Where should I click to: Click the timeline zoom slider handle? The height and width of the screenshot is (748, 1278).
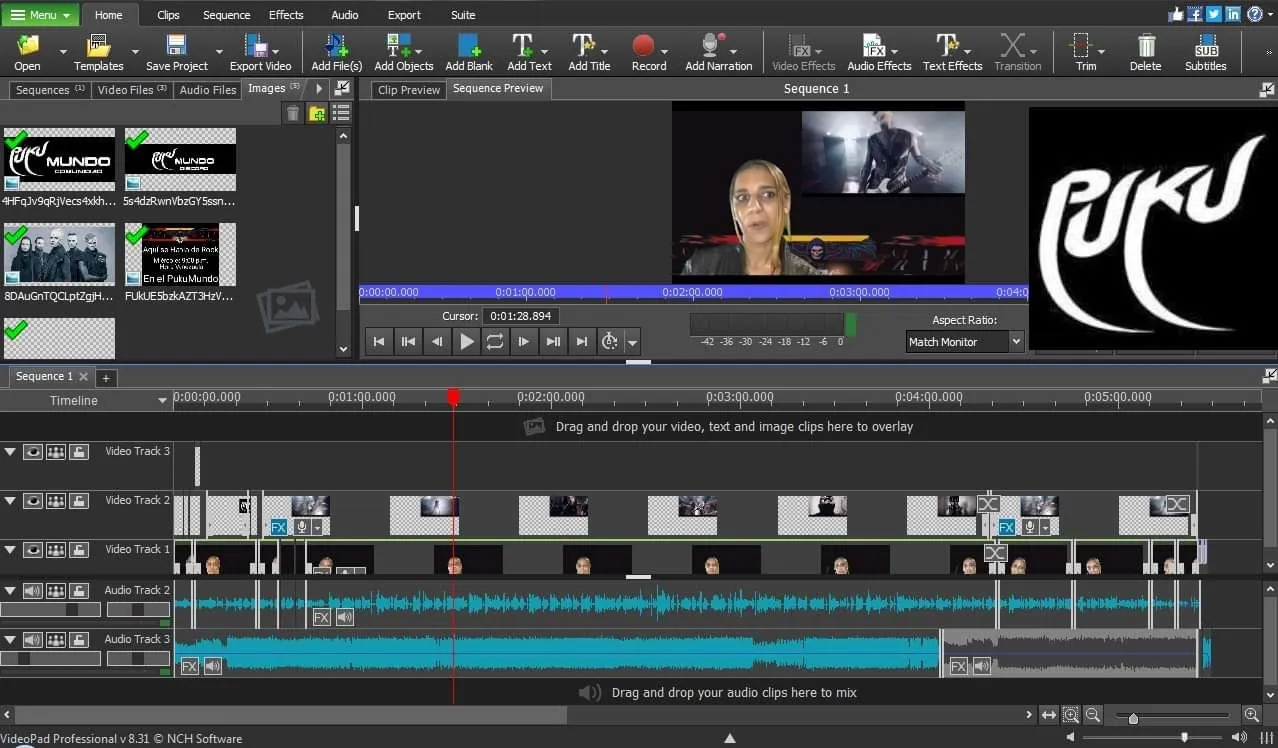coord(1132,718)
